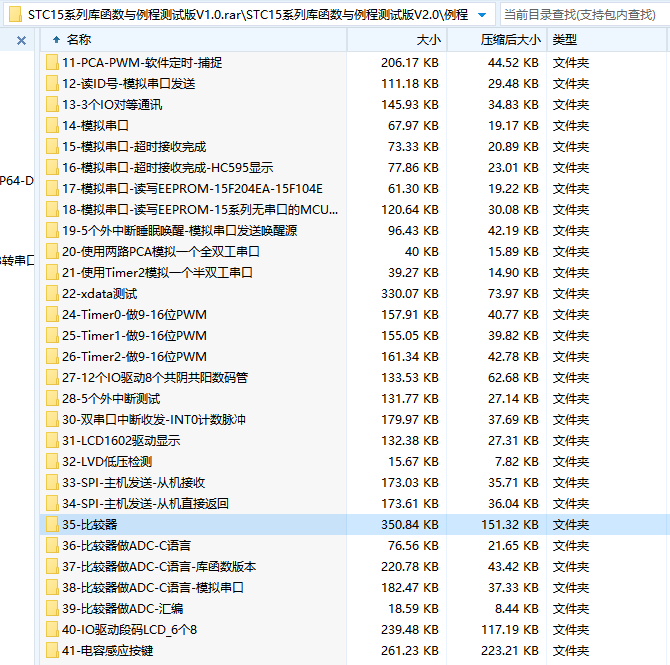Click folder icon of 16-模拟串口-超时接收完成-HC595显示
This screenshot has width=670, height=665.
[x=52, y=168]
